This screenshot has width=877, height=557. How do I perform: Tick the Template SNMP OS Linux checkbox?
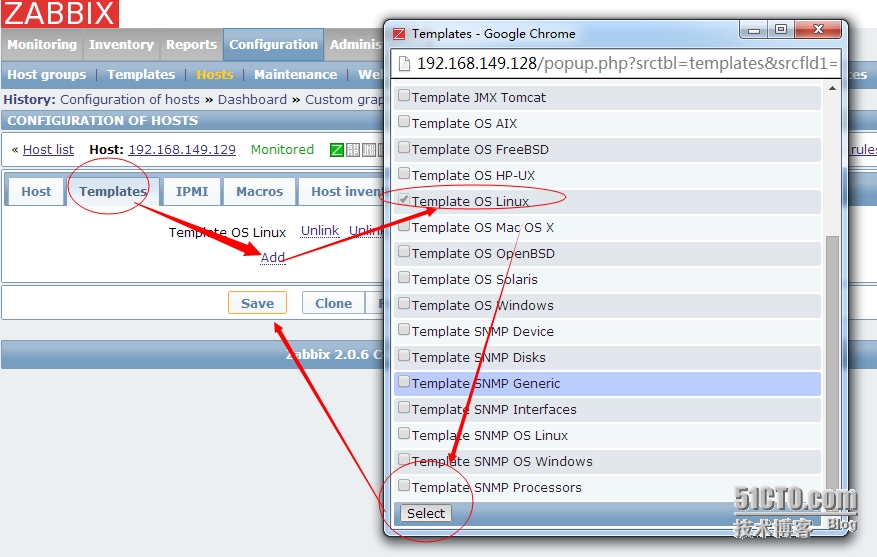404,433
